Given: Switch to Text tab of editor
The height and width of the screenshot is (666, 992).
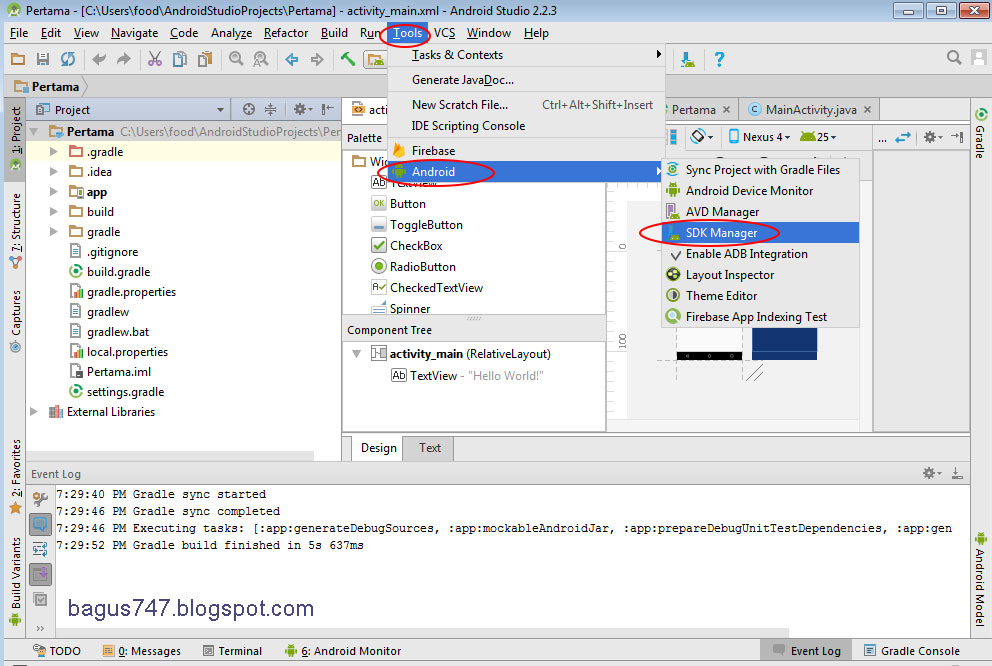Looking at the screenshot, I should click(x=430, y=448).
